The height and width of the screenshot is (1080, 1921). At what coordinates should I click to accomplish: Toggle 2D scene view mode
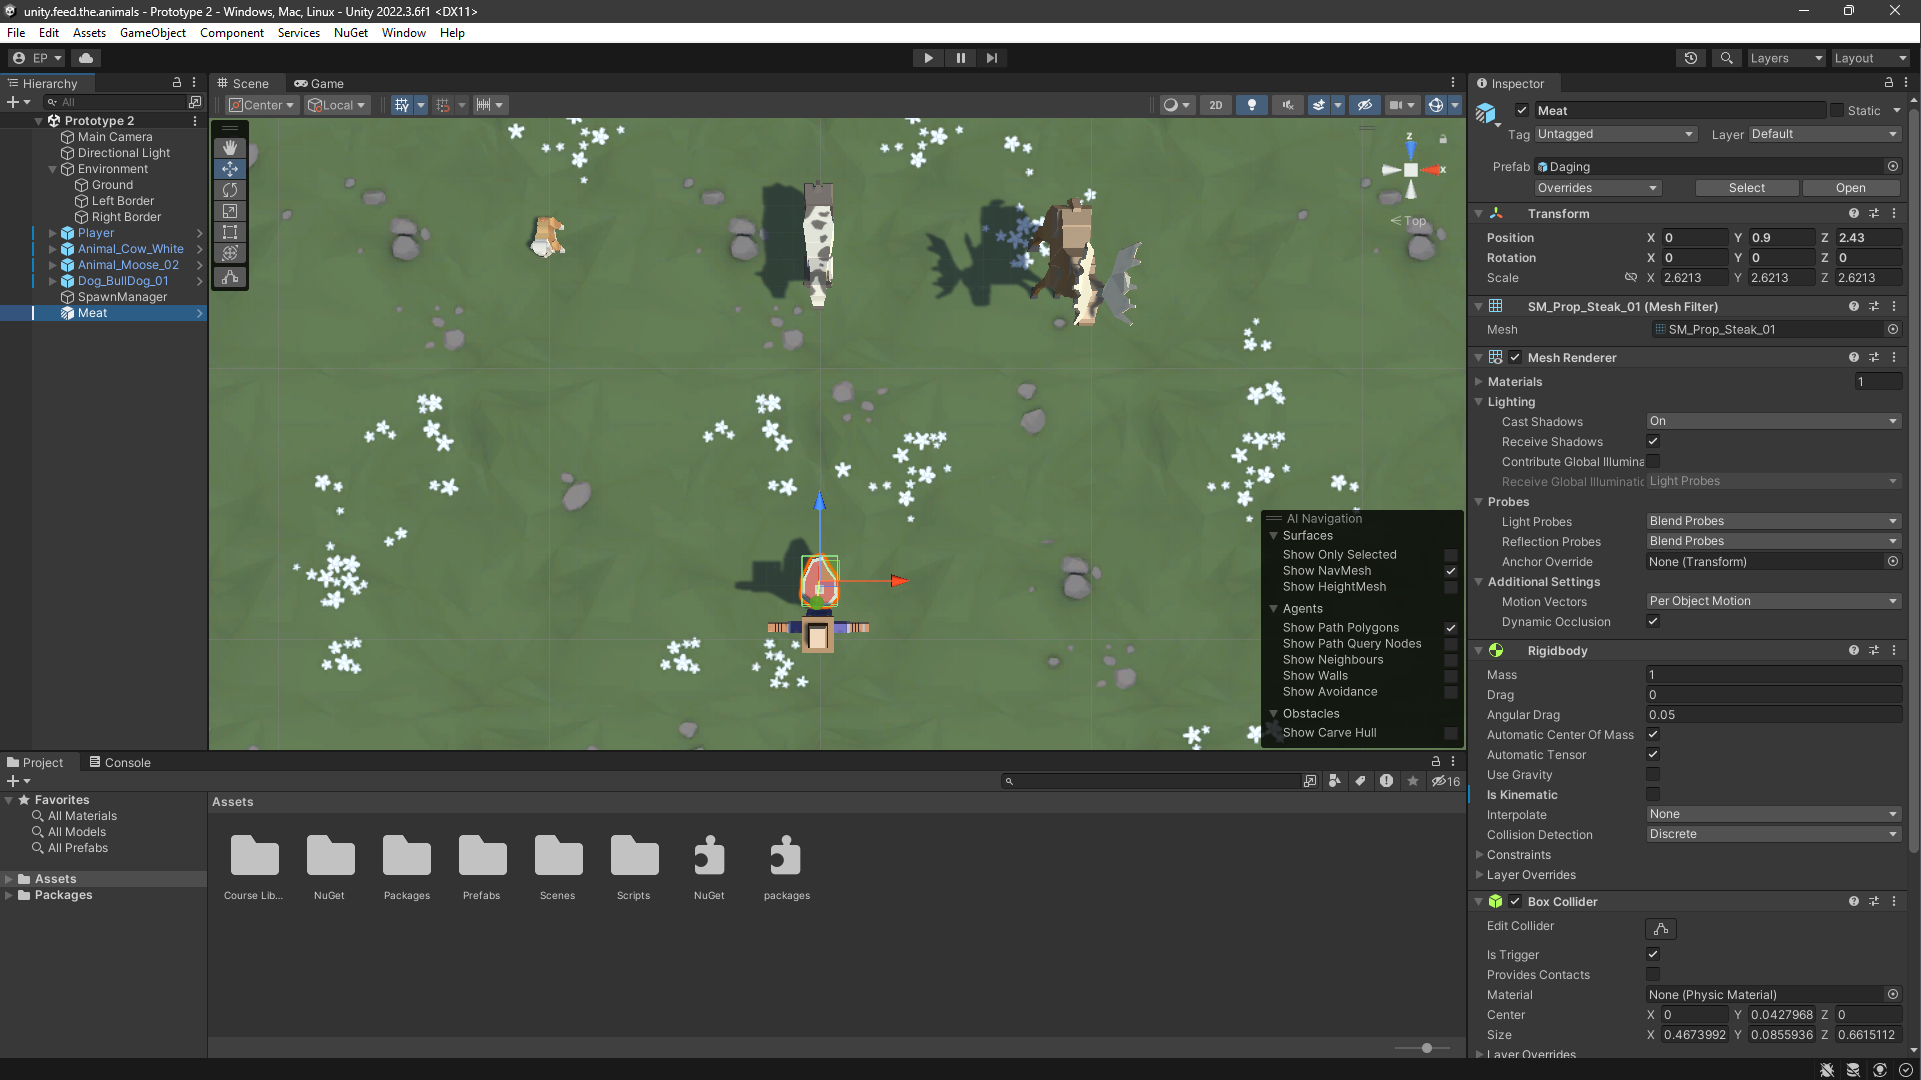[1215, 105]
